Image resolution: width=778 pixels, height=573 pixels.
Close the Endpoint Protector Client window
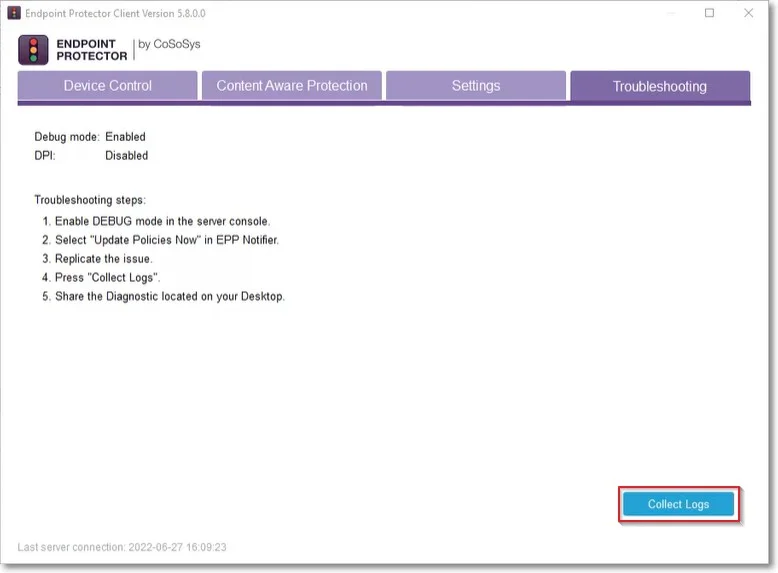point(749,13)
